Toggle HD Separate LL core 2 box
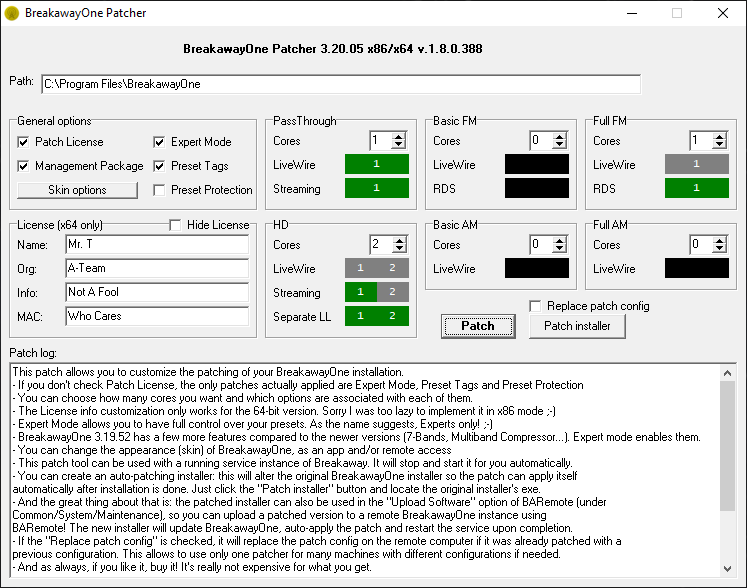 click(x=393, y=316)
